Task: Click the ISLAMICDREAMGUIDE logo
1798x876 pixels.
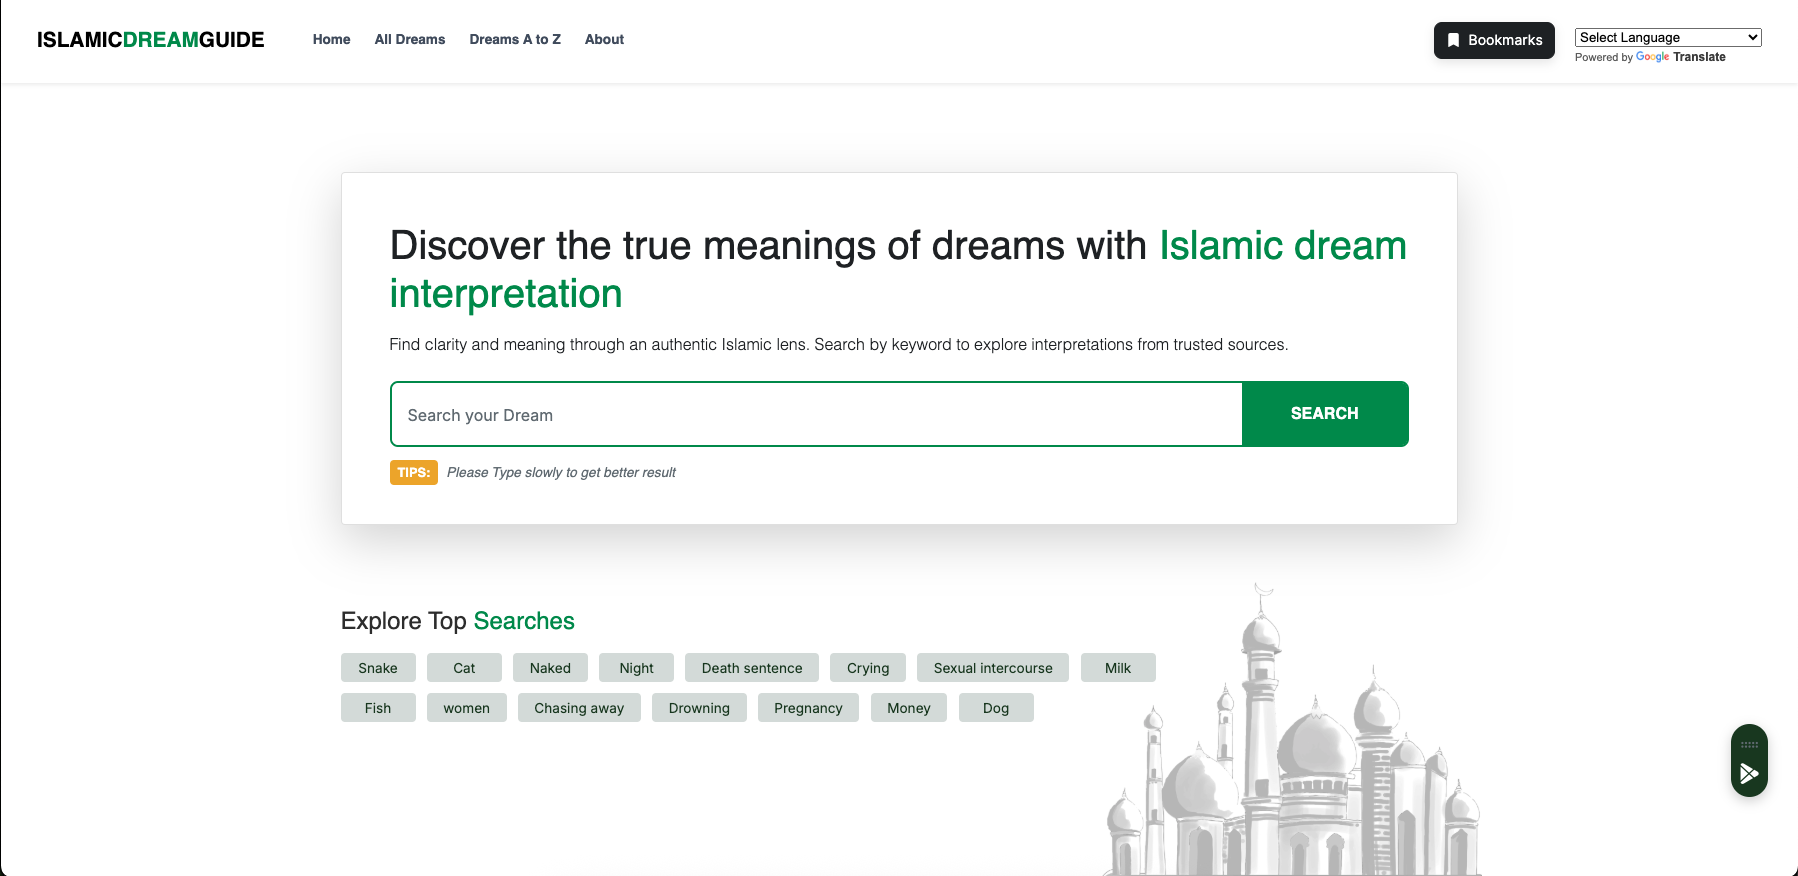Action: coord(150,40)
